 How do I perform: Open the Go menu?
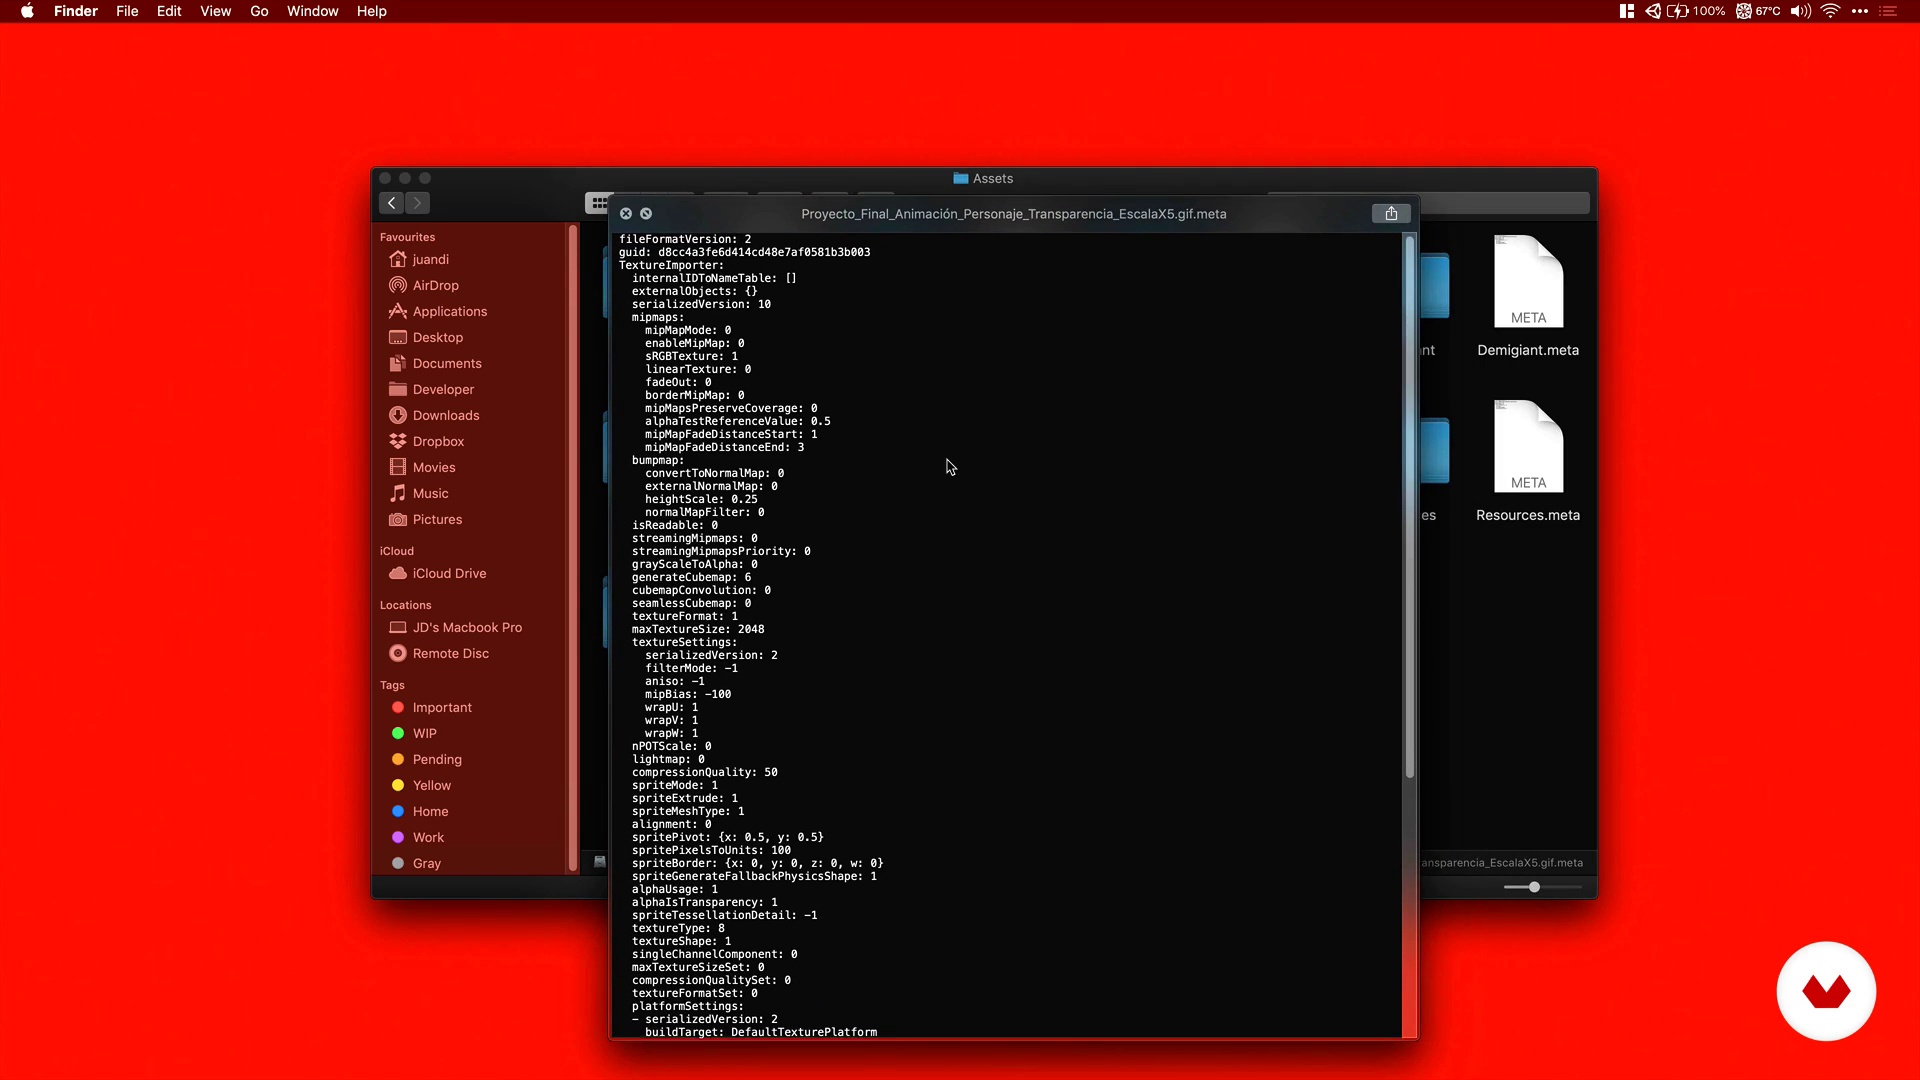tap(259, 11)
